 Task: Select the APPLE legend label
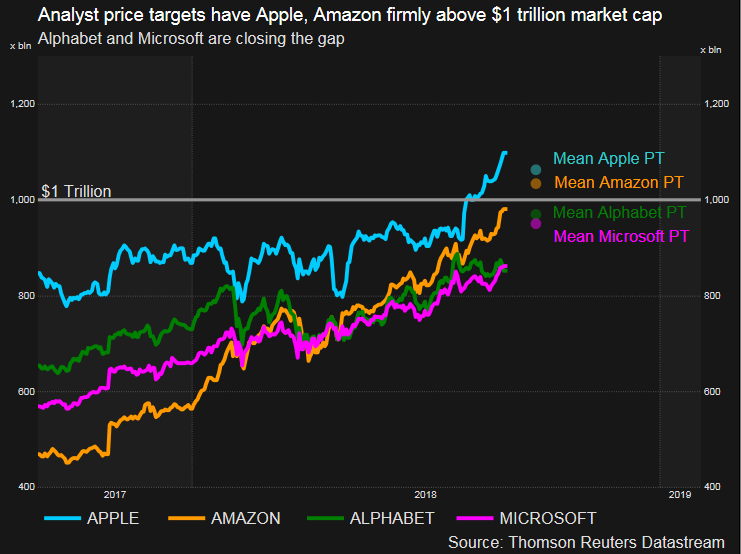[x=113, y=518]
